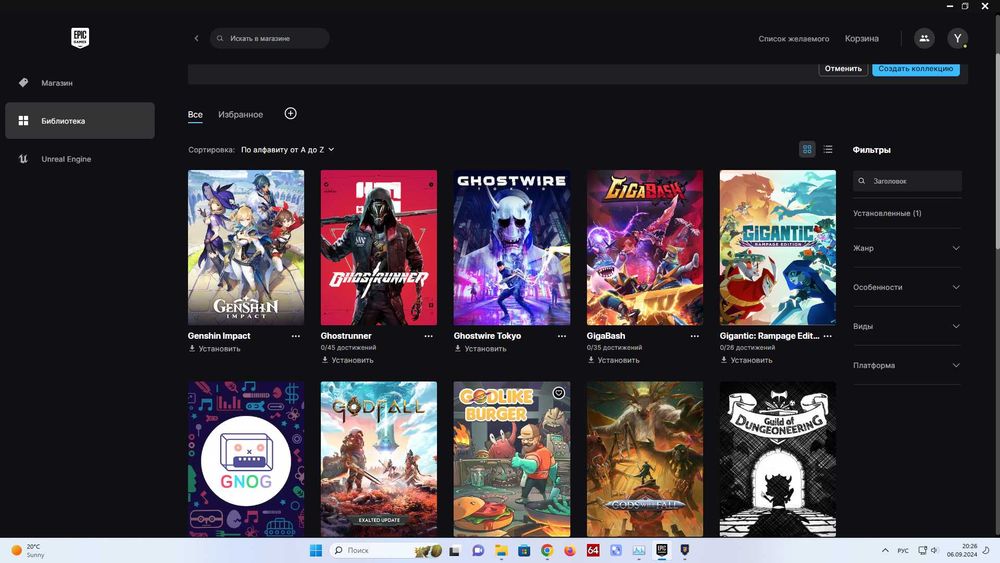Viewport: 1000px width, 563px height.
Task: Expand the Платформа filter
Action: click(x=906, y=365)
